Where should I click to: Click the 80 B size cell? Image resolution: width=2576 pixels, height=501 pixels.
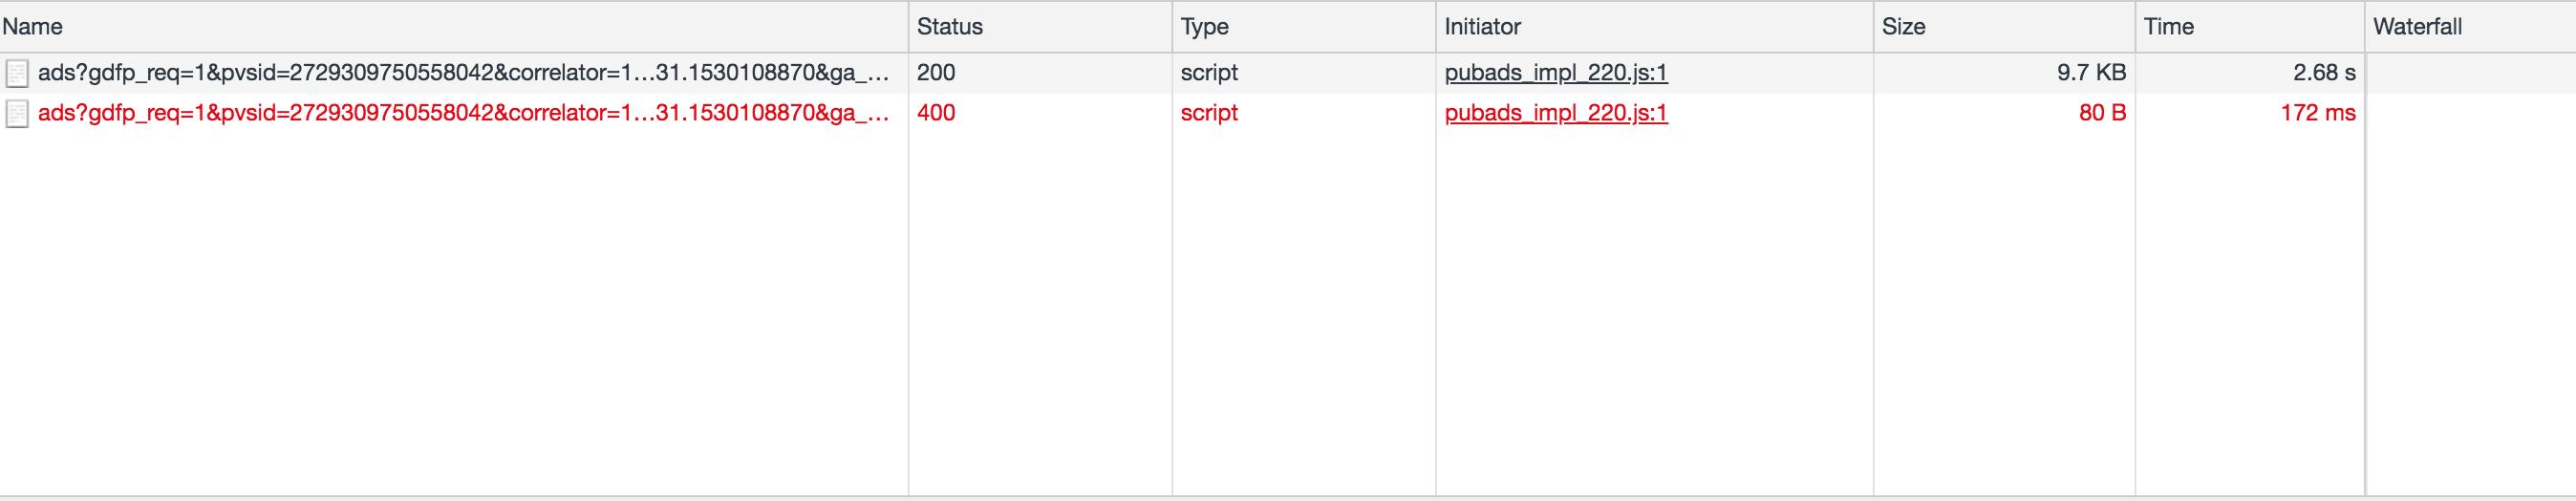pos(2101,113)
